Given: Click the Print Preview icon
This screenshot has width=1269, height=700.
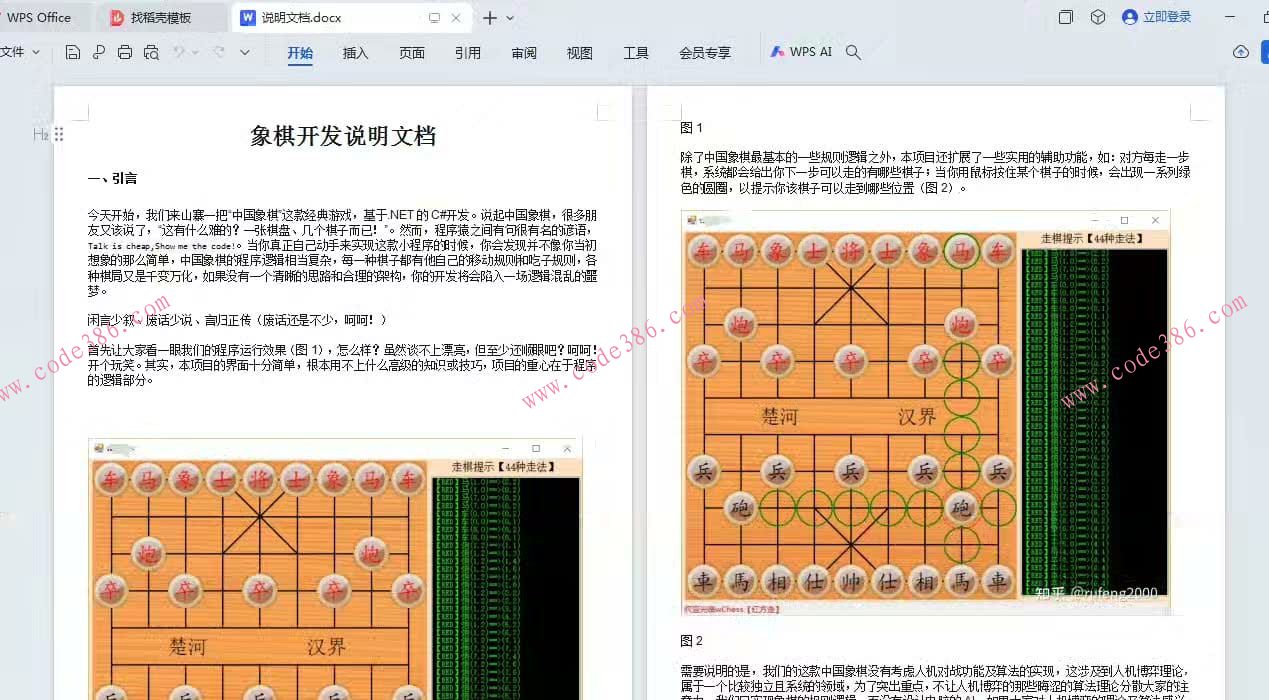Looking at the screenshot, I should 151,52.
